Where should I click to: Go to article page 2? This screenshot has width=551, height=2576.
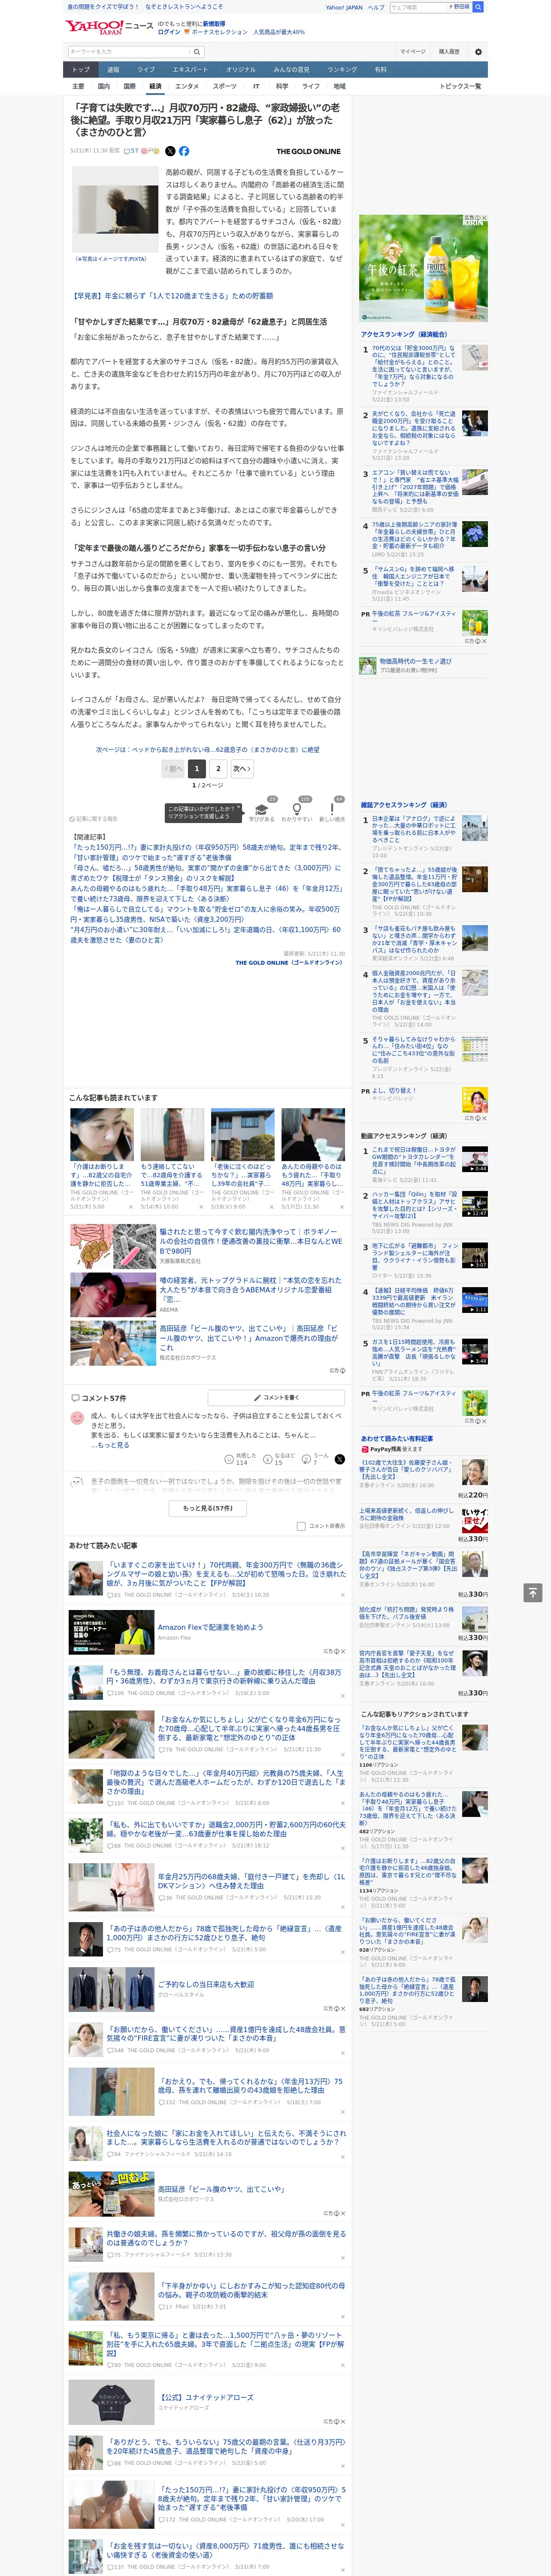click(x=218, y=769)
